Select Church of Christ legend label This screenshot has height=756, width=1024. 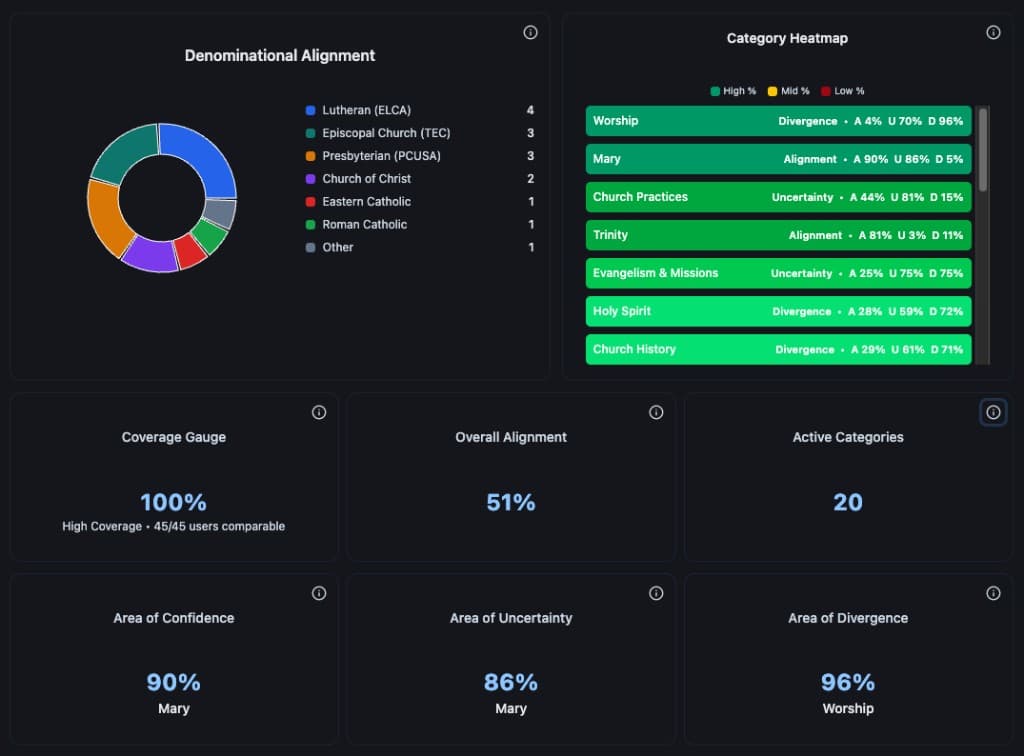[x=366, y=179]
